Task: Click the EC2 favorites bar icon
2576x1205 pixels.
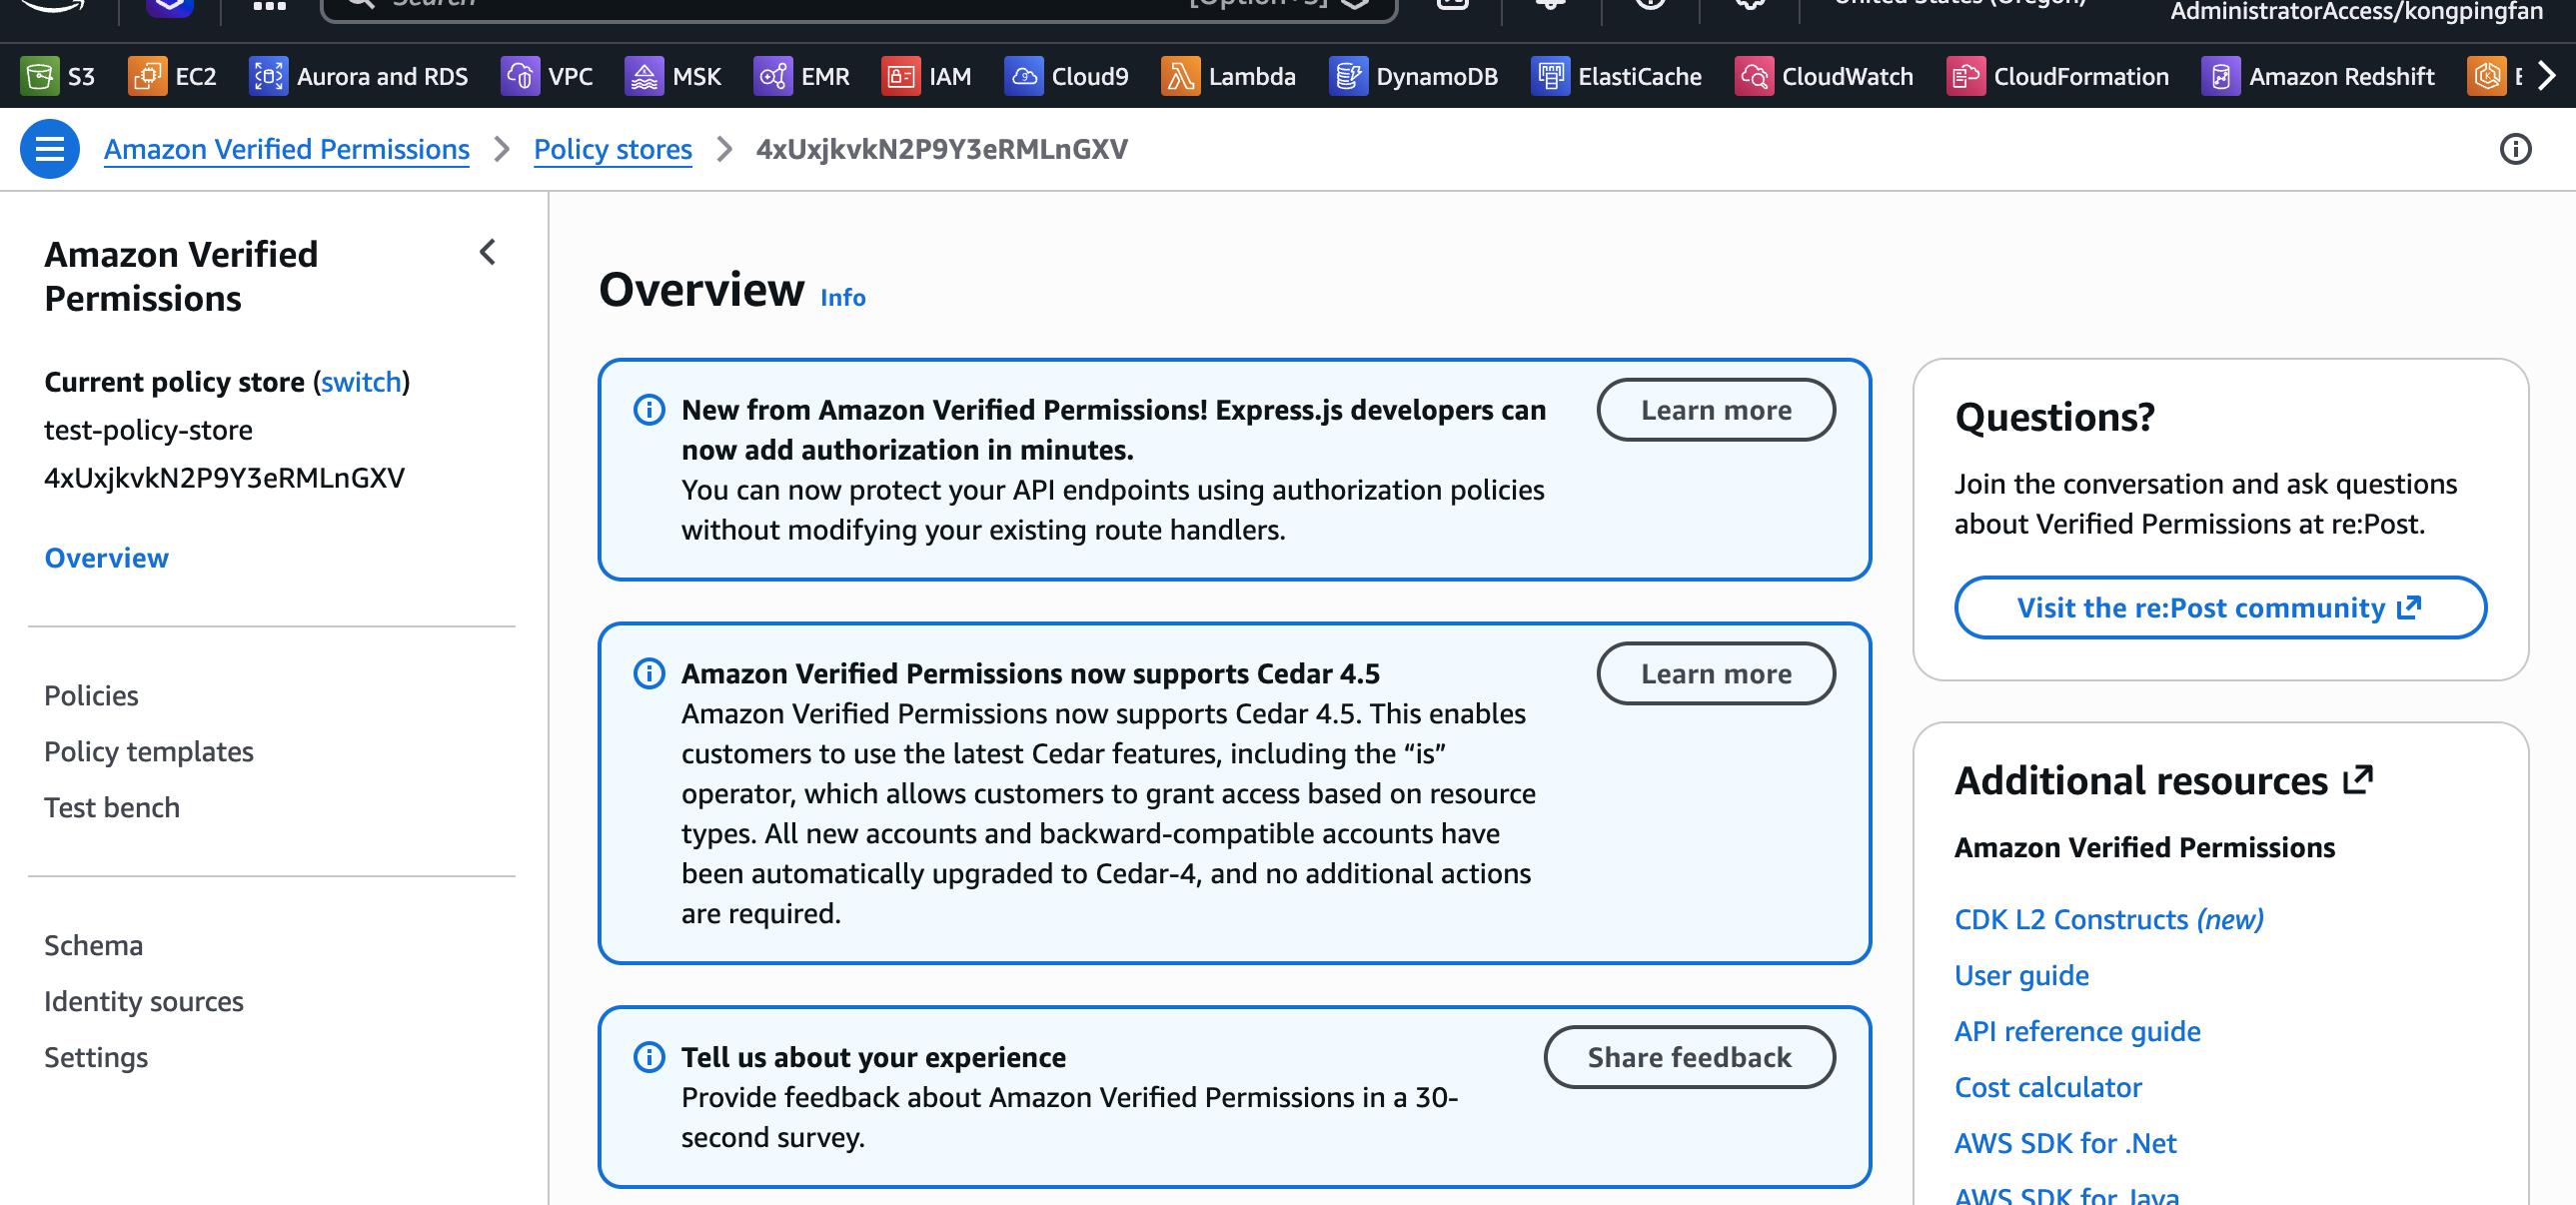Action: [147, 76]
